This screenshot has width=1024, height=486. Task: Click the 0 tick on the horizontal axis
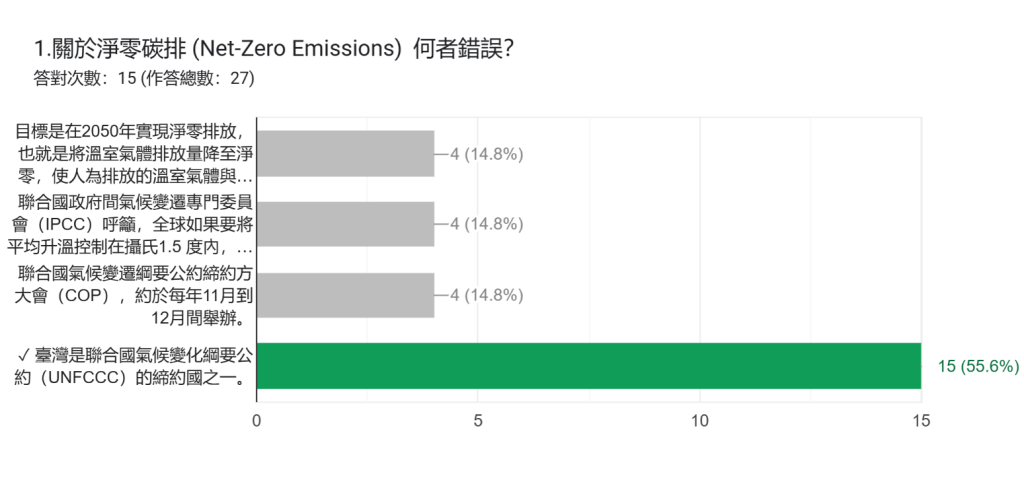pos(257,421)
